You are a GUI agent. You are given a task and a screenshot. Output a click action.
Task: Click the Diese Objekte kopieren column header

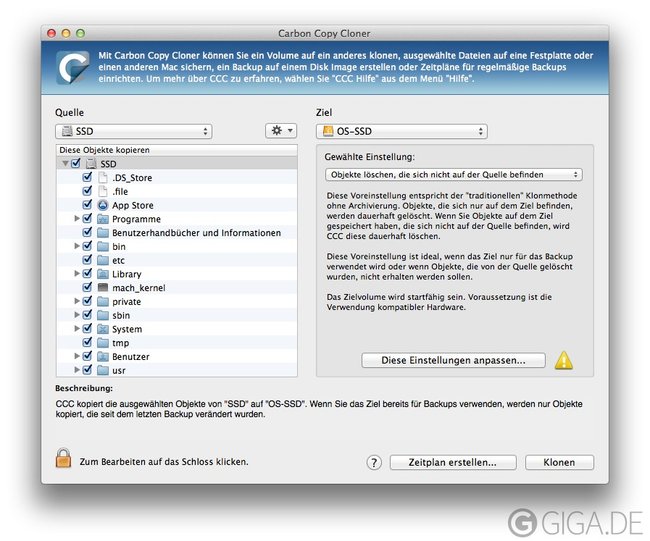[177, 150]
